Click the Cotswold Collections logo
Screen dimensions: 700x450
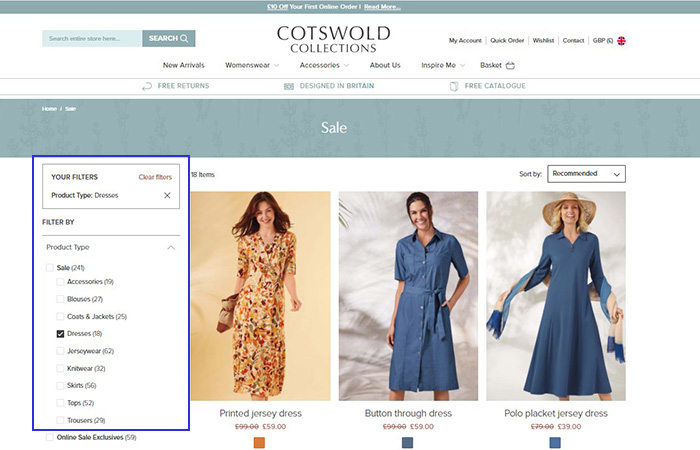tap(333, 39)
